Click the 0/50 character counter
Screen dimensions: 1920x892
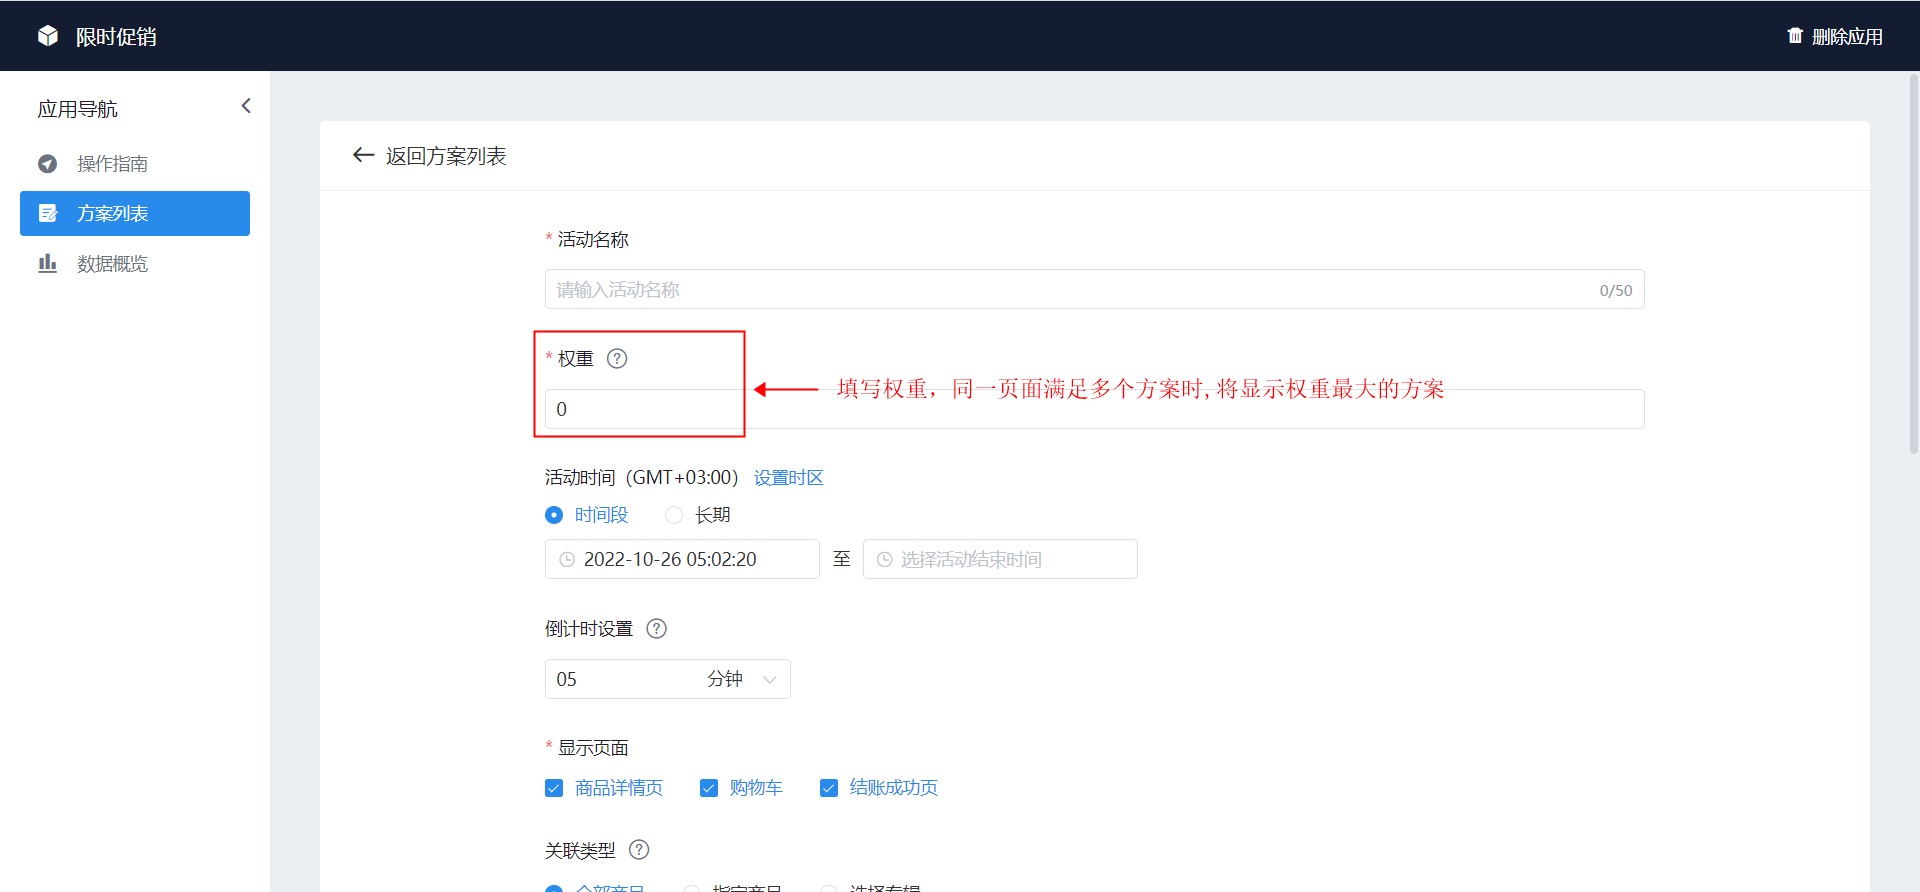tap(1615, 290)
